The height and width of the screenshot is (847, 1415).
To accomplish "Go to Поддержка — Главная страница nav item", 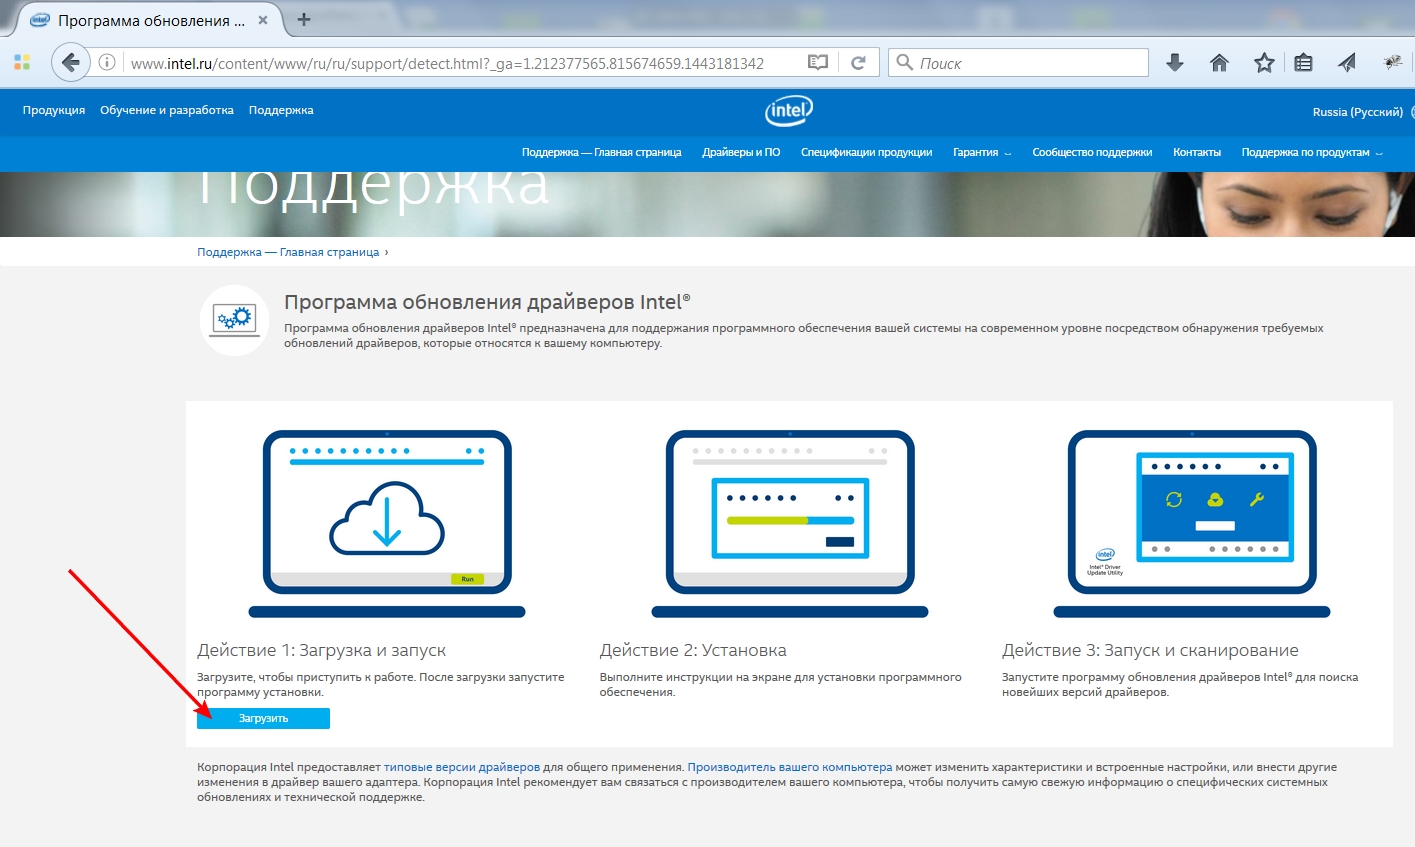I will point(601,152).
